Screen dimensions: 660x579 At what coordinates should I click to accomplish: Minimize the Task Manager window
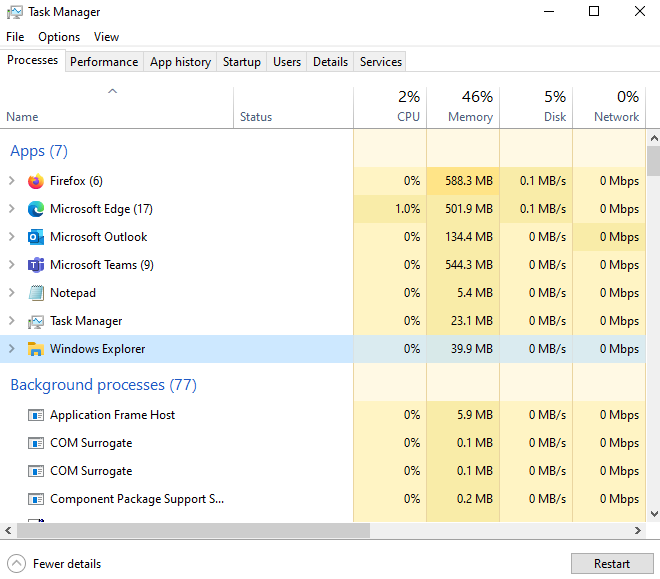click(x=549, y=11)
